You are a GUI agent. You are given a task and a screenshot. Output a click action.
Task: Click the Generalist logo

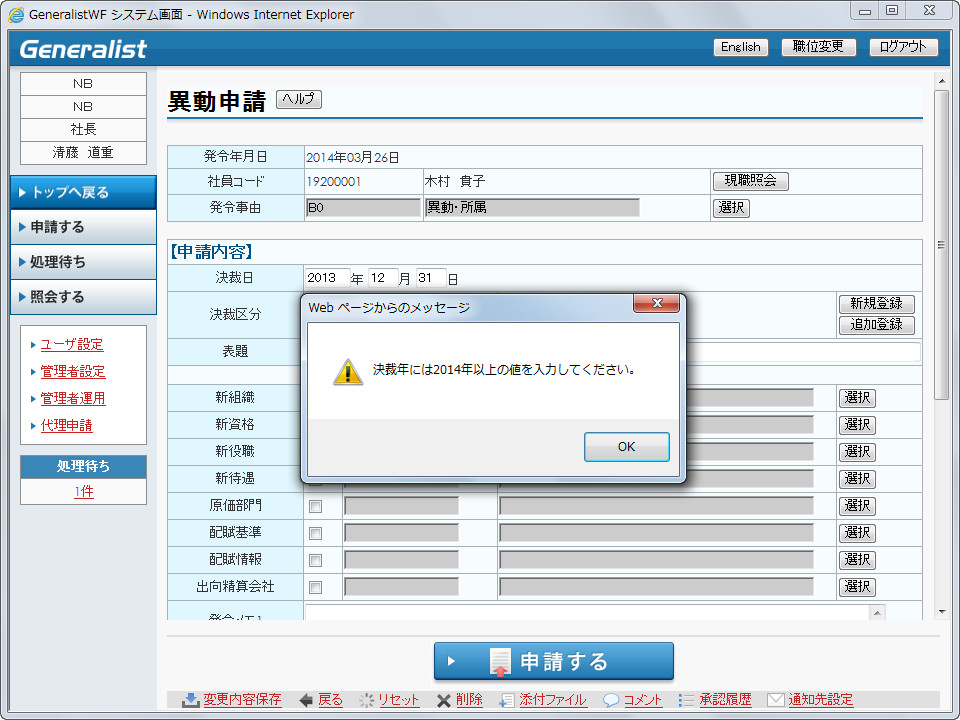(x=83, y=48)
